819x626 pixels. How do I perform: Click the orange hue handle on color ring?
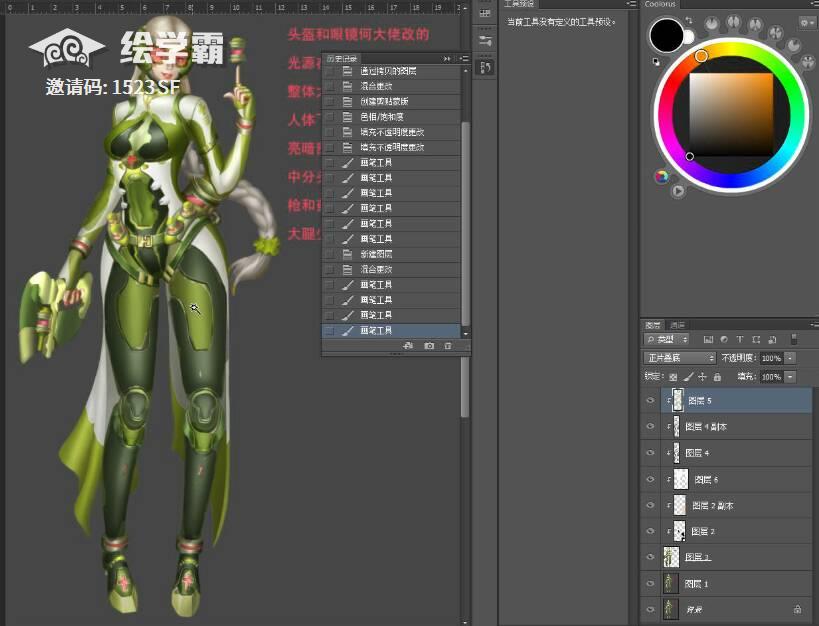pos(701,55)
